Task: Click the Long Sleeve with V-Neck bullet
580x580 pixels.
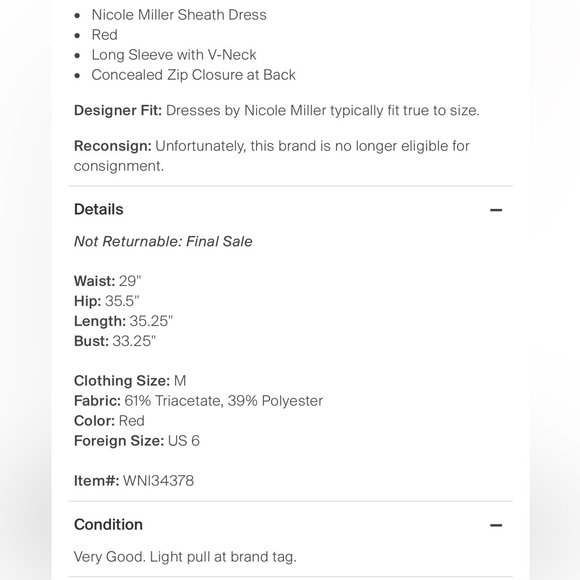Action: [x=174, y=55]
